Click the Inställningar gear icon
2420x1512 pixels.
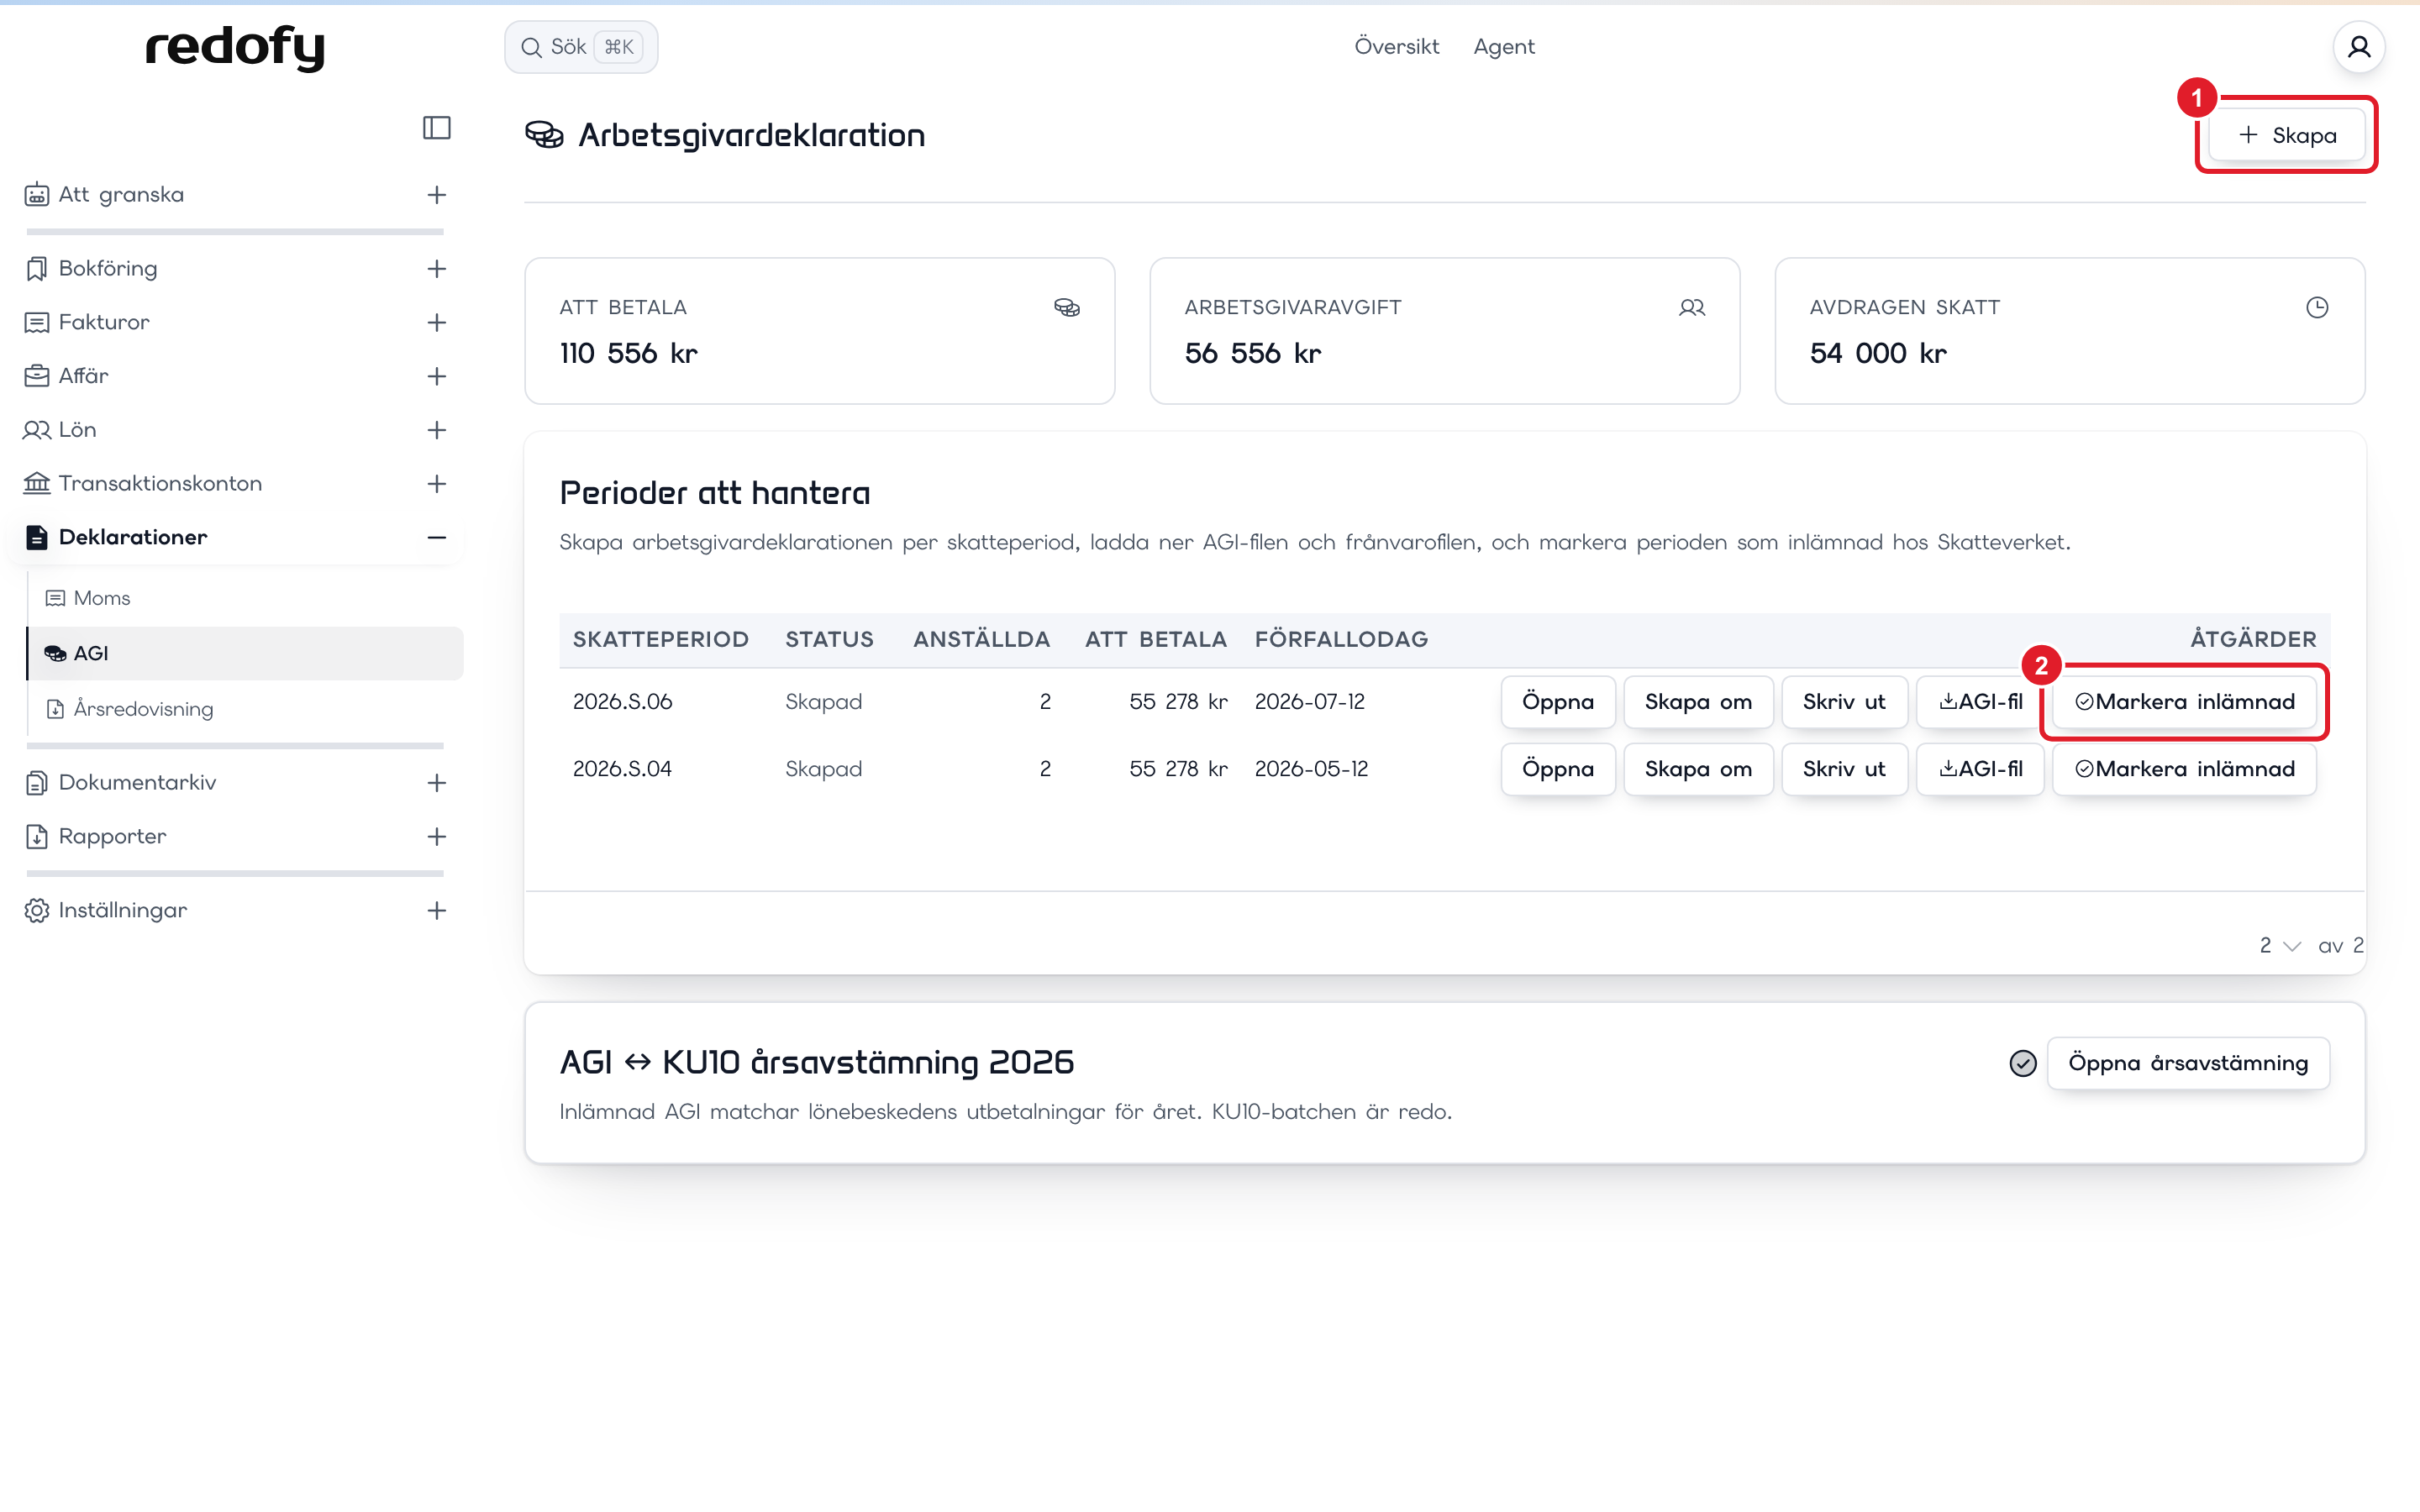click(x=37, y=910)
